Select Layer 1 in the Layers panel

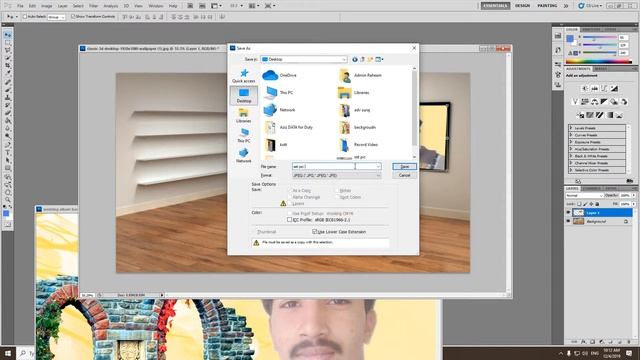[602, 213]
